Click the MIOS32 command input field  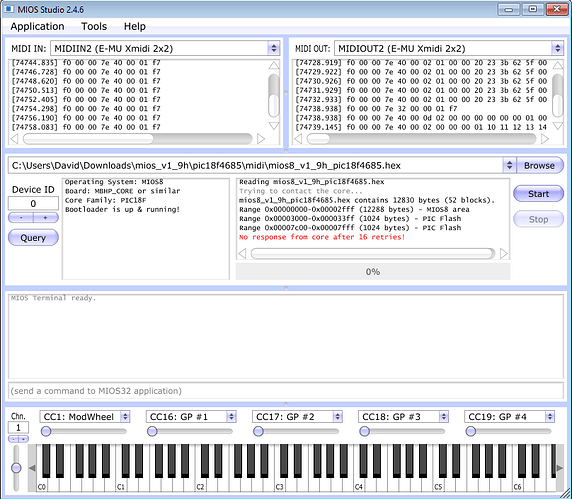tap(286, 391)
